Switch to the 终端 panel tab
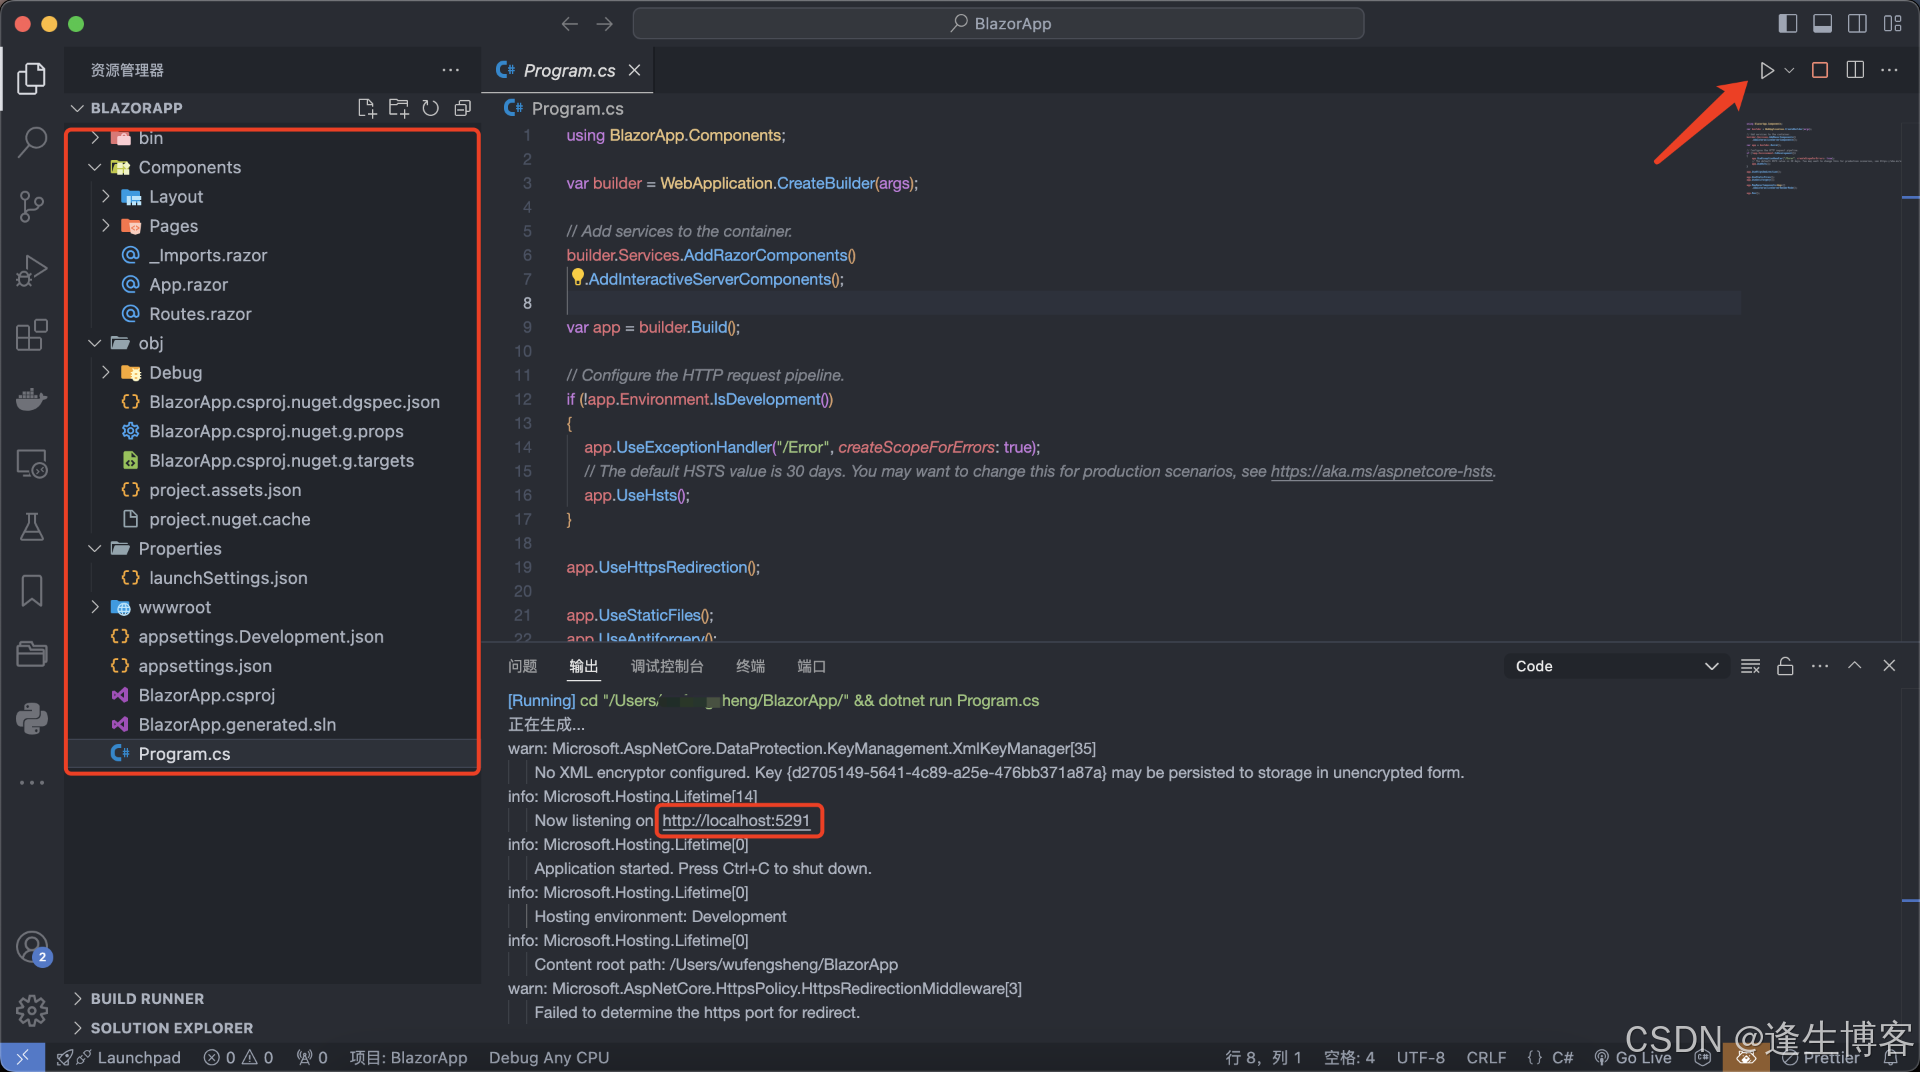The height and width of the screenshot is (1072, 1920). (x=750, y=666)
